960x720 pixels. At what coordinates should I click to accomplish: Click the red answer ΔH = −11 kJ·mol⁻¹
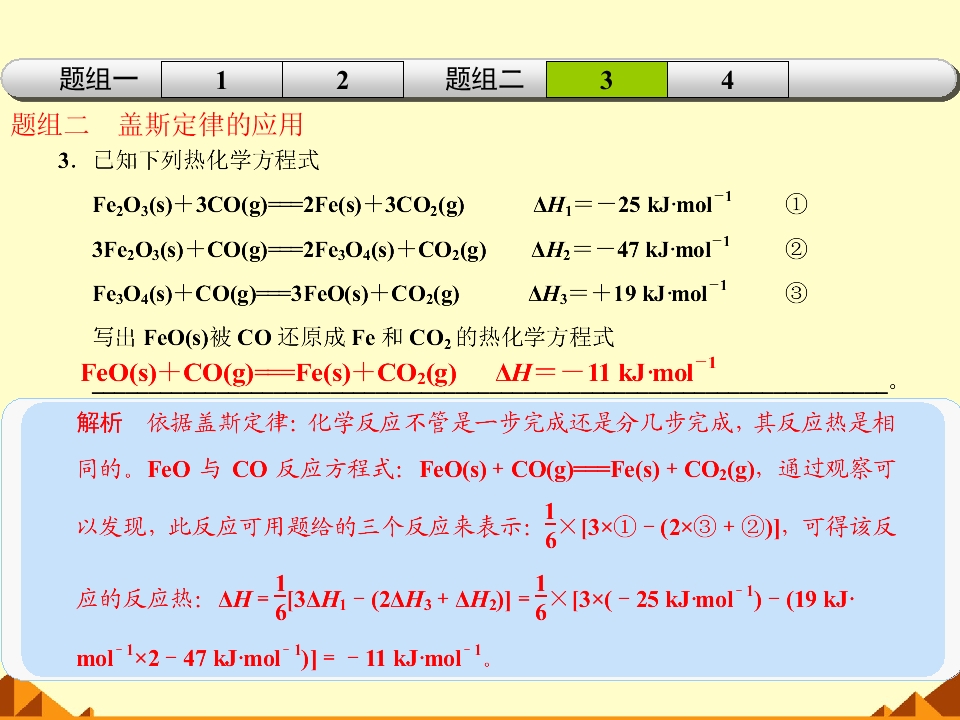tap(606, 372)
